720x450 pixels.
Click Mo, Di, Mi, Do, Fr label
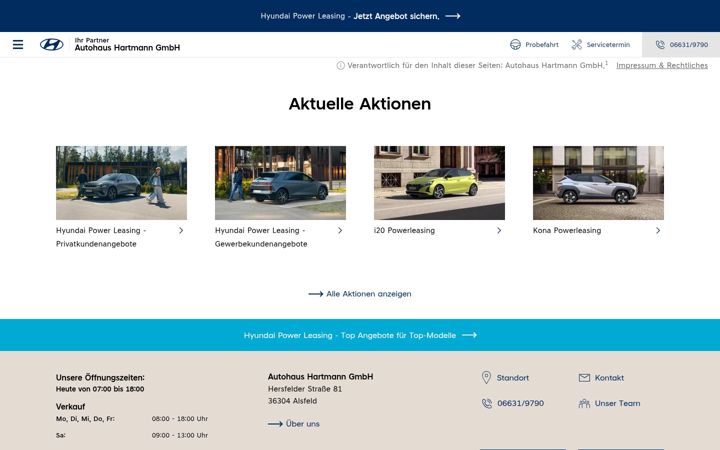(85, 419)
